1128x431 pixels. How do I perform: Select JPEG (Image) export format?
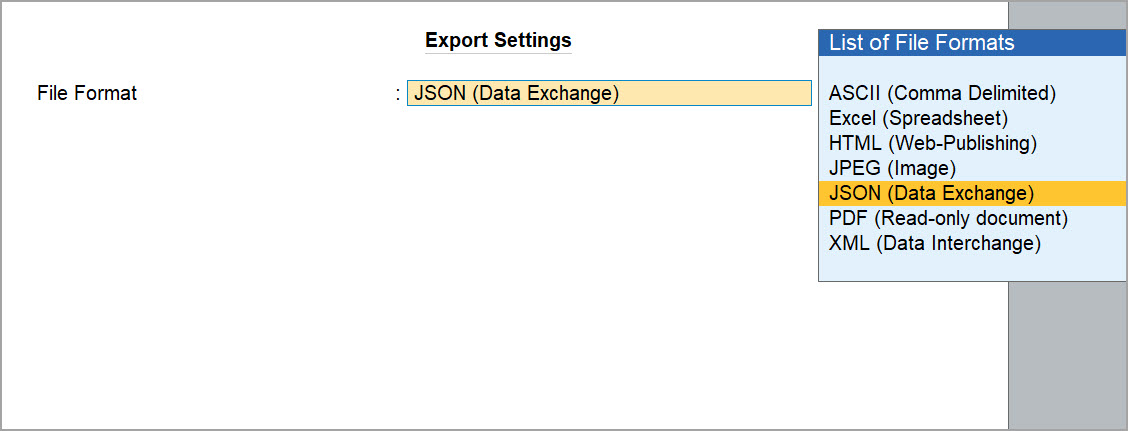(x=892, y=169)
